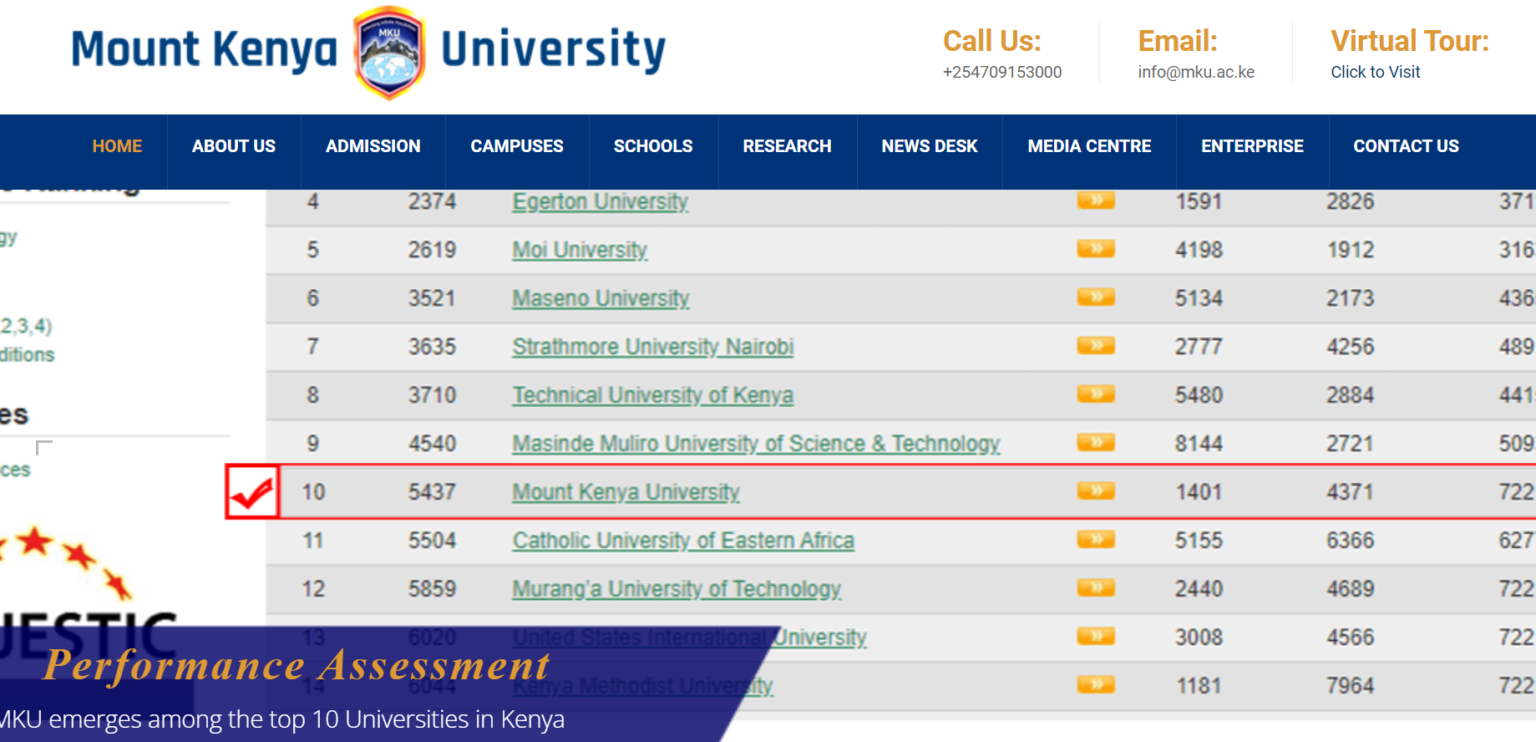1536x742 pixels.
Task: Click the arrow icon beside Kenya Methodist University
Action: 1095,684
